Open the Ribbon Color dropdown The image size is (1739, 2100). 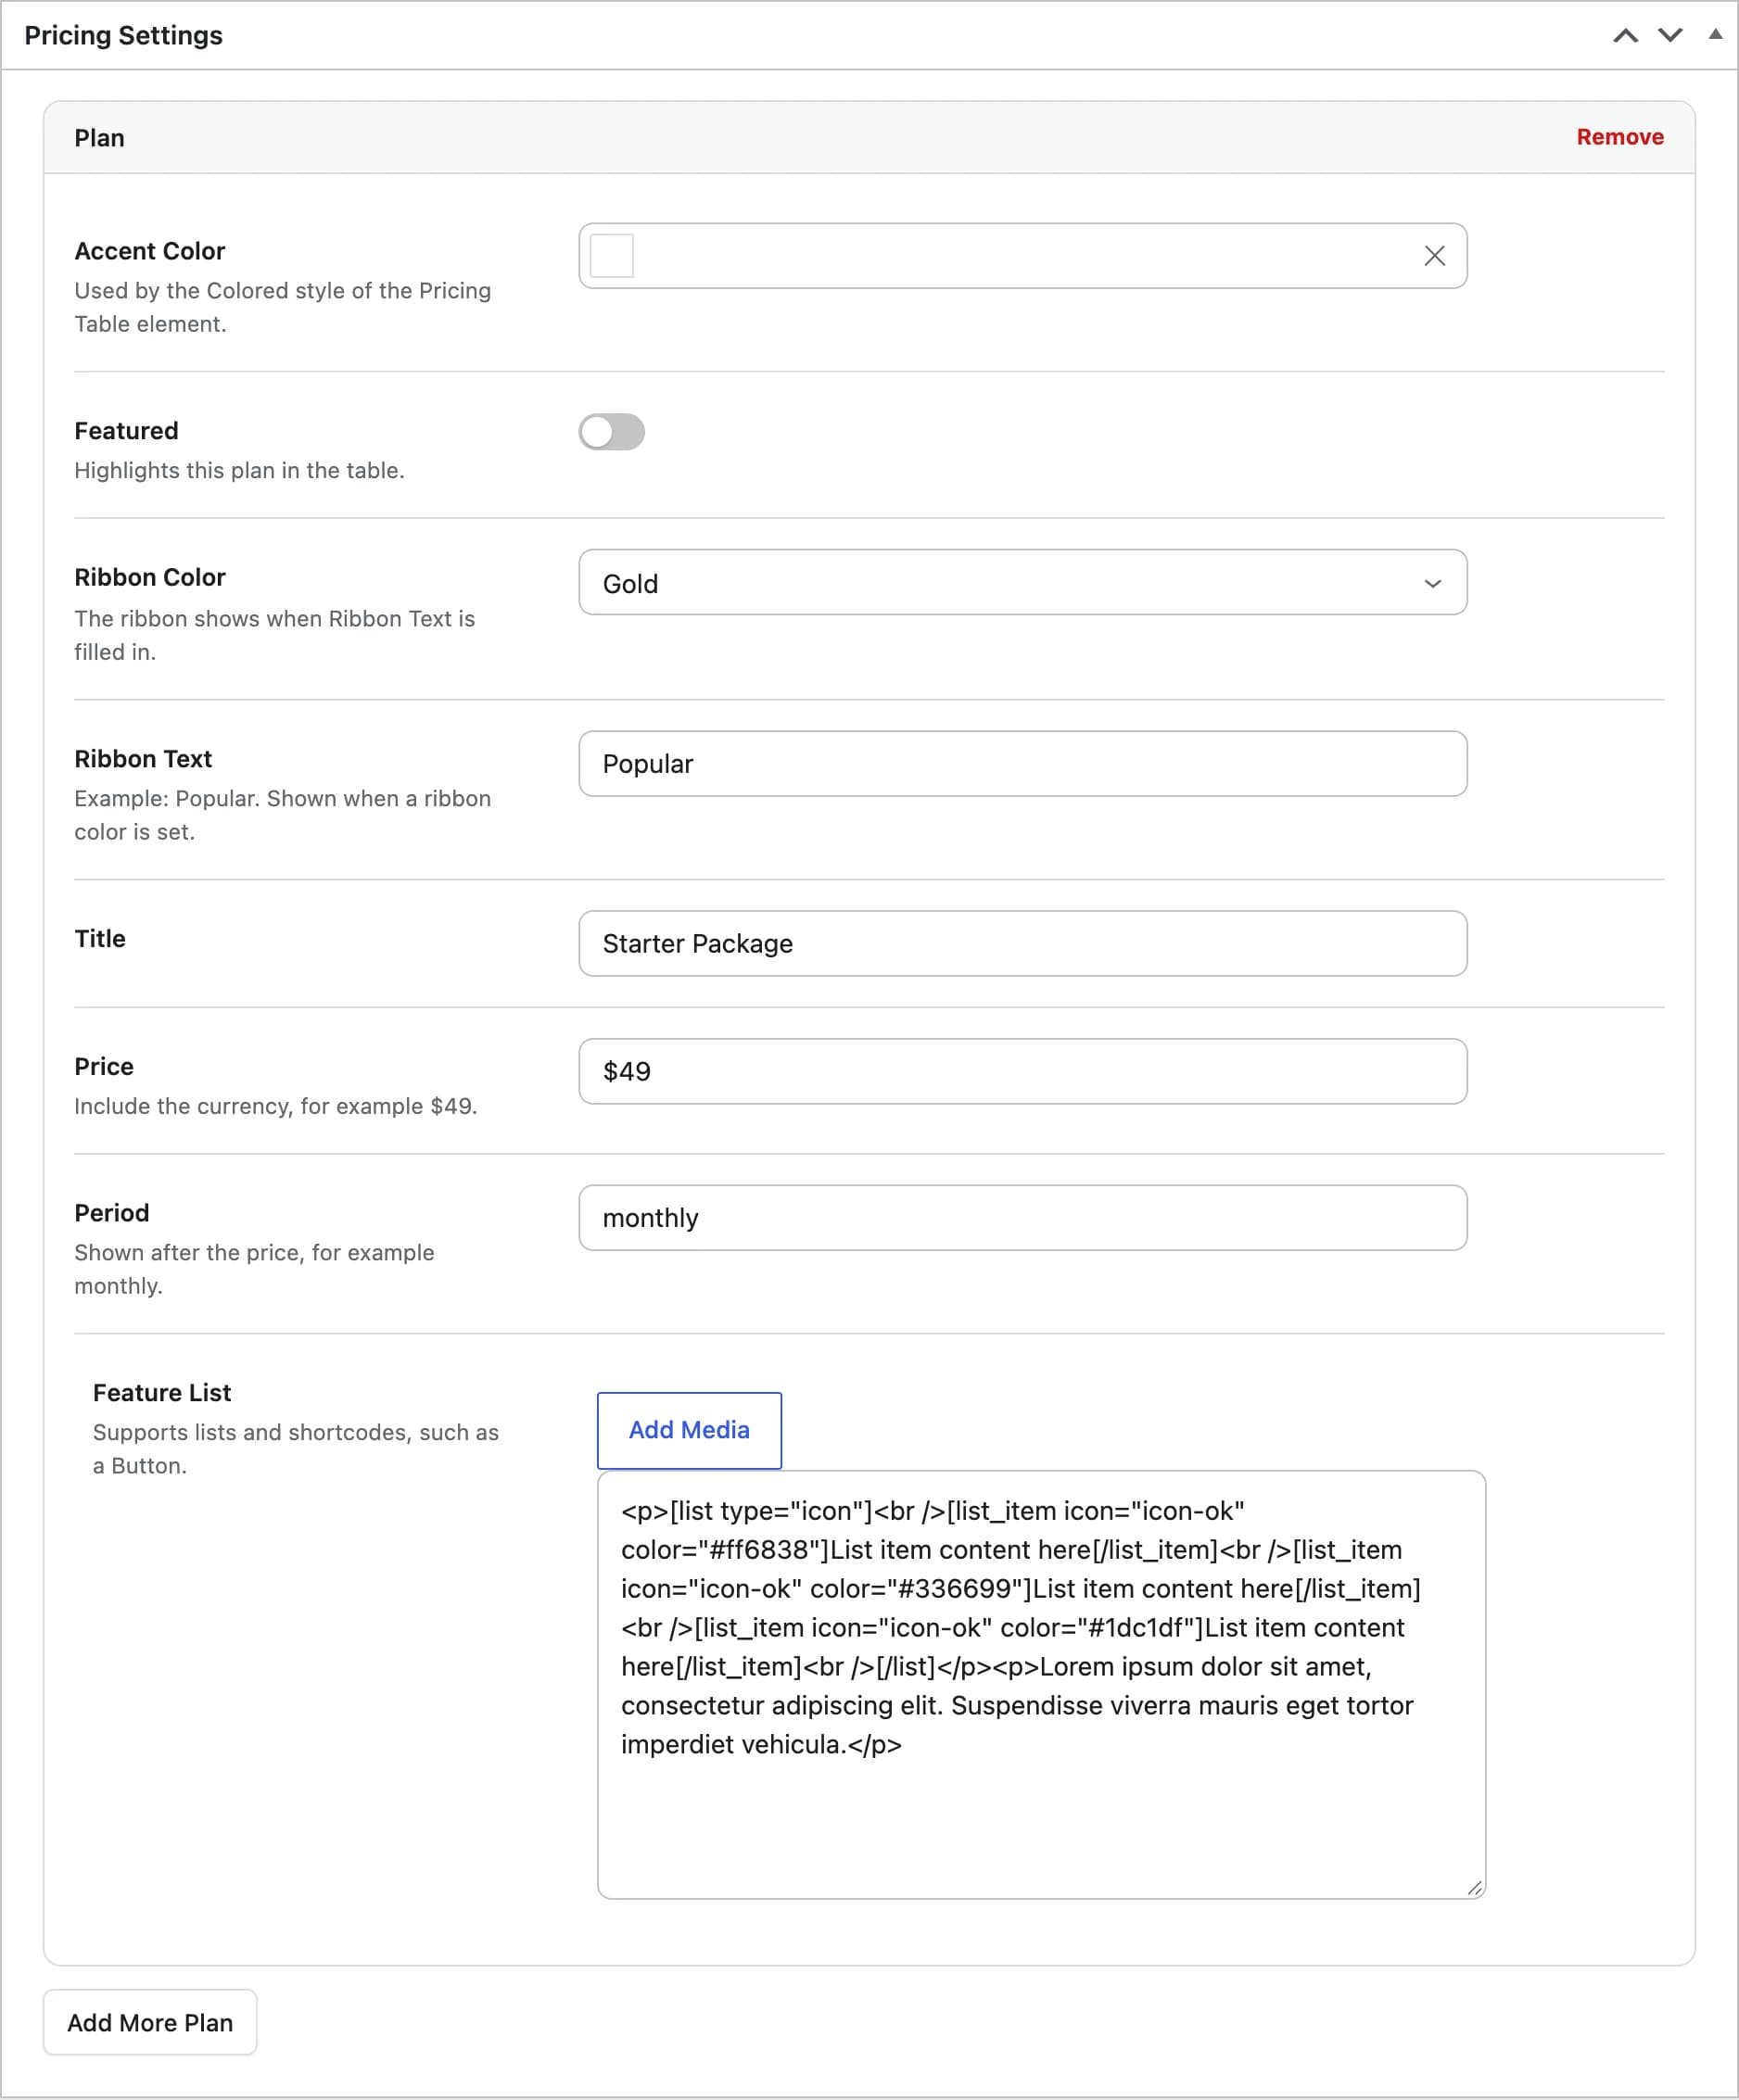(1022, 582)
